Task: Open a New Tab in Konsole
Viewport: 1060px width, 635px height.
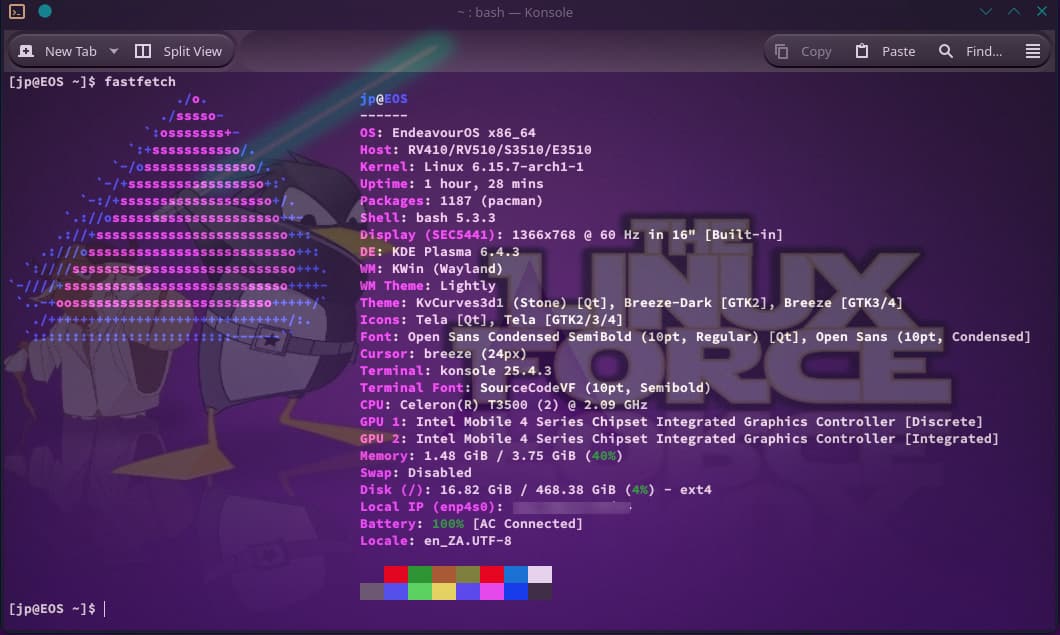Action: tap(57, 51)
